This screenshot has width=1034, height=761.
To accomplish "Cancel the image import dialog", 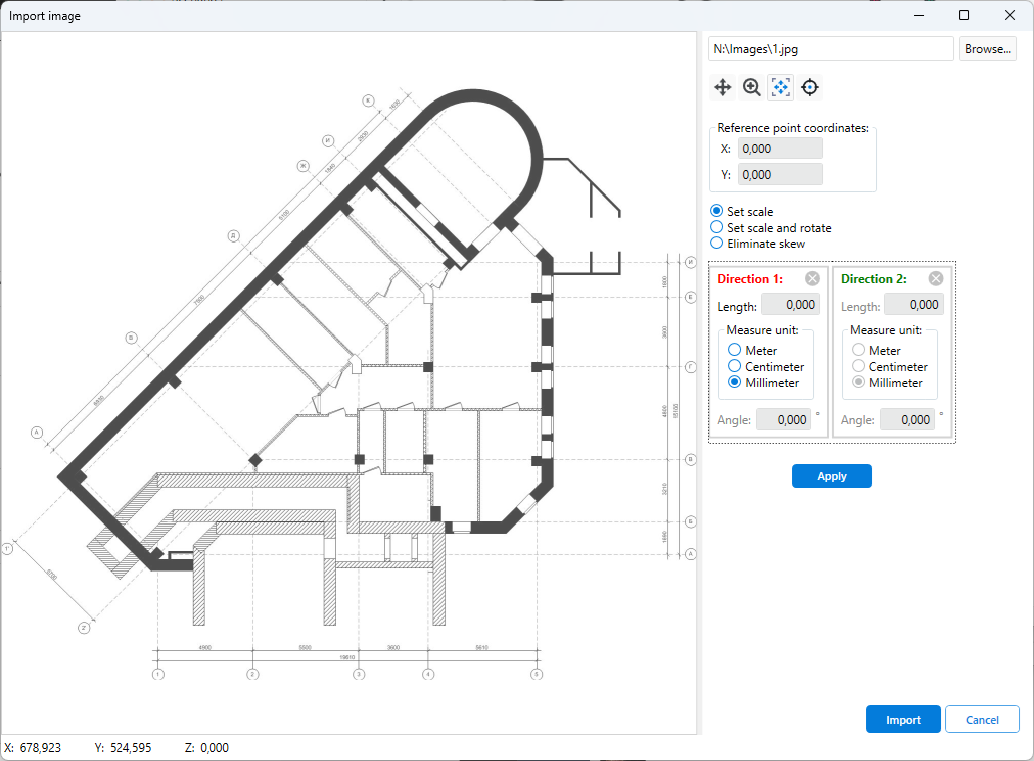I will pyautogui.click(x=982, y=719).
